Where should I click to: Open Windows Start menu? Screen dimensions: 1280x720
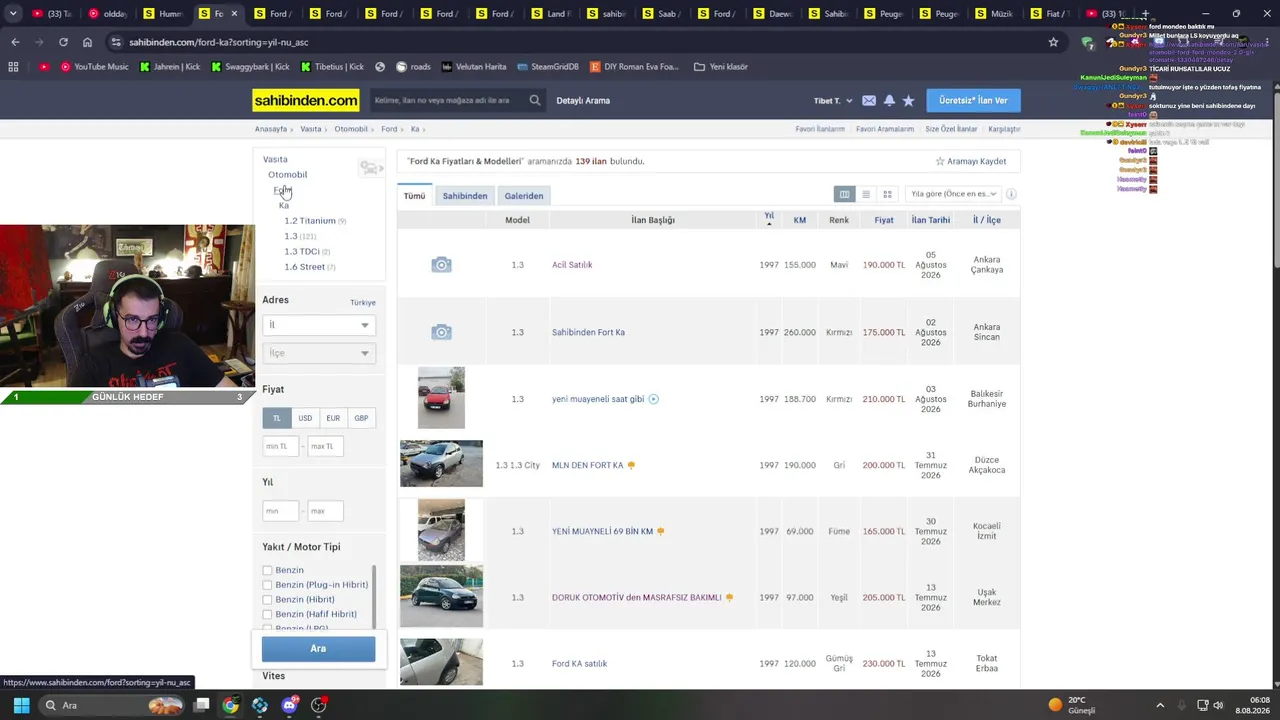coord(21,705)
